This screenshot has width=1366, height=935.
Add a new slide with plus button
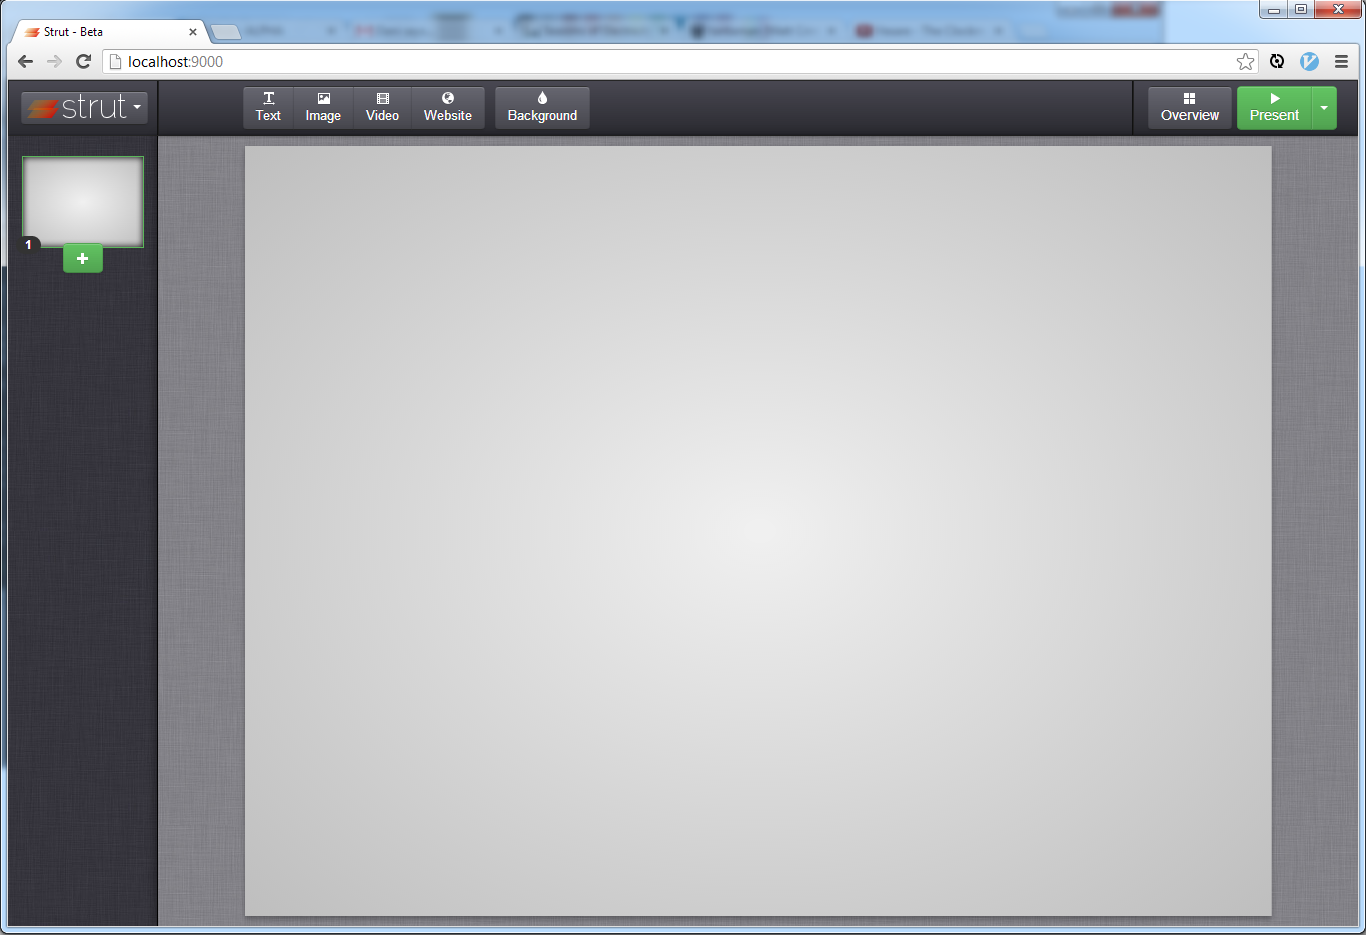click(83, 259)
